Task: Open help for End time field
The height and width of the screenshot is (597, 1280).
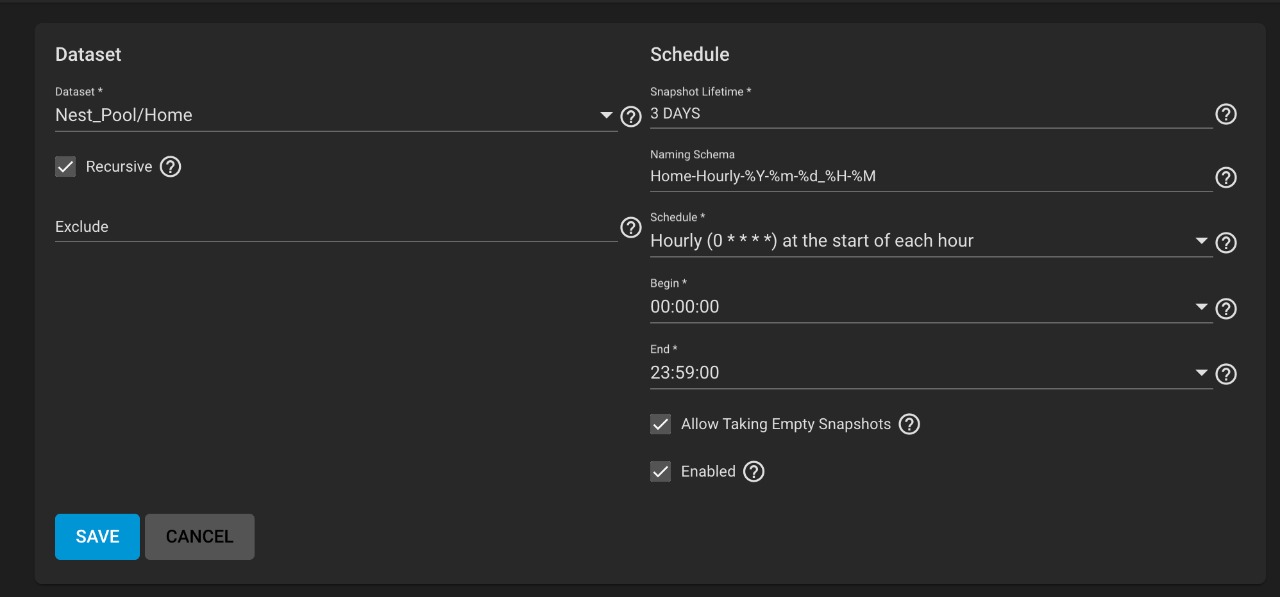Action: pos(1226,374)
